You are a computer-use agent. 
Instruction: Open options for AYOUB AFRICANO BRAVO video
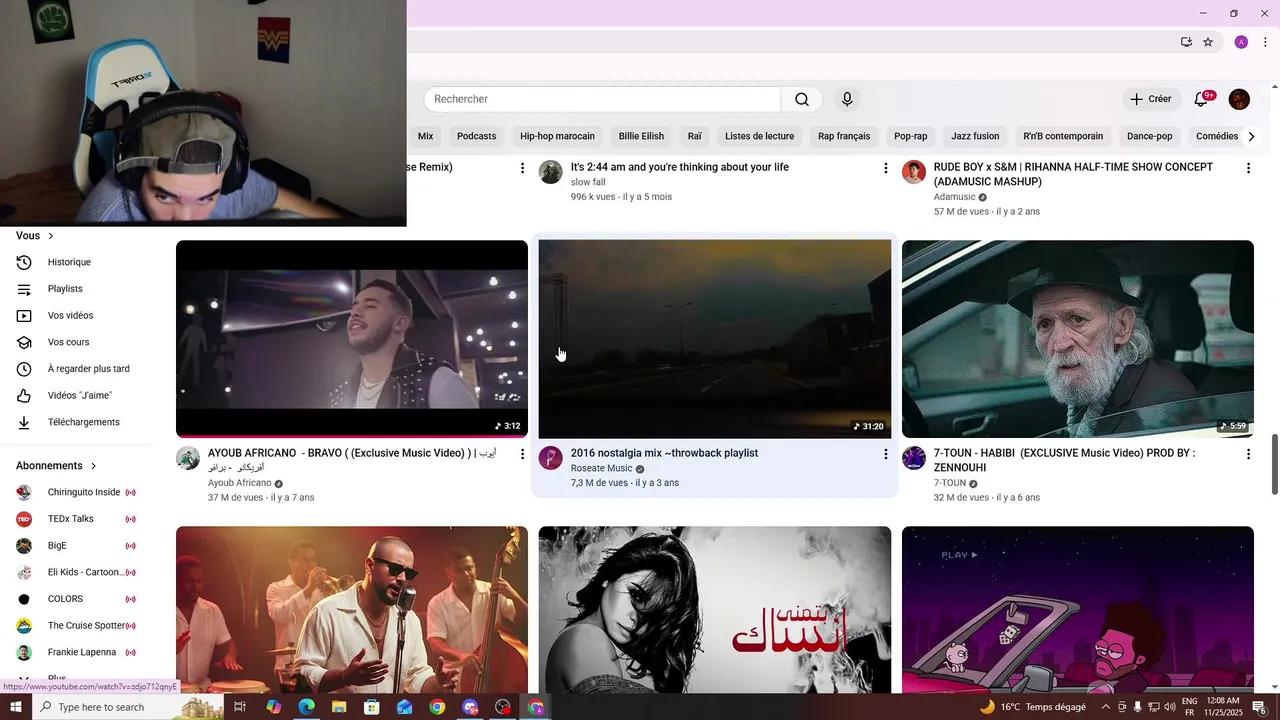[522, 454]
